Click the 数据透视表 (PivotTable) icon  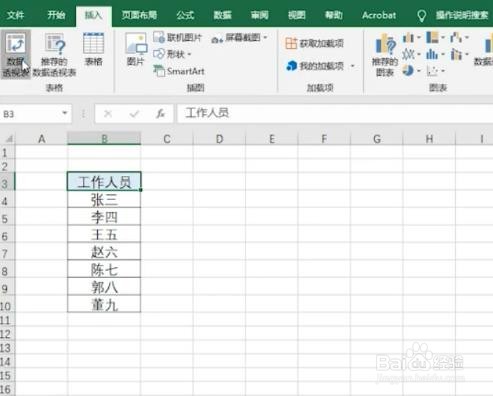[x=16, y=54]
